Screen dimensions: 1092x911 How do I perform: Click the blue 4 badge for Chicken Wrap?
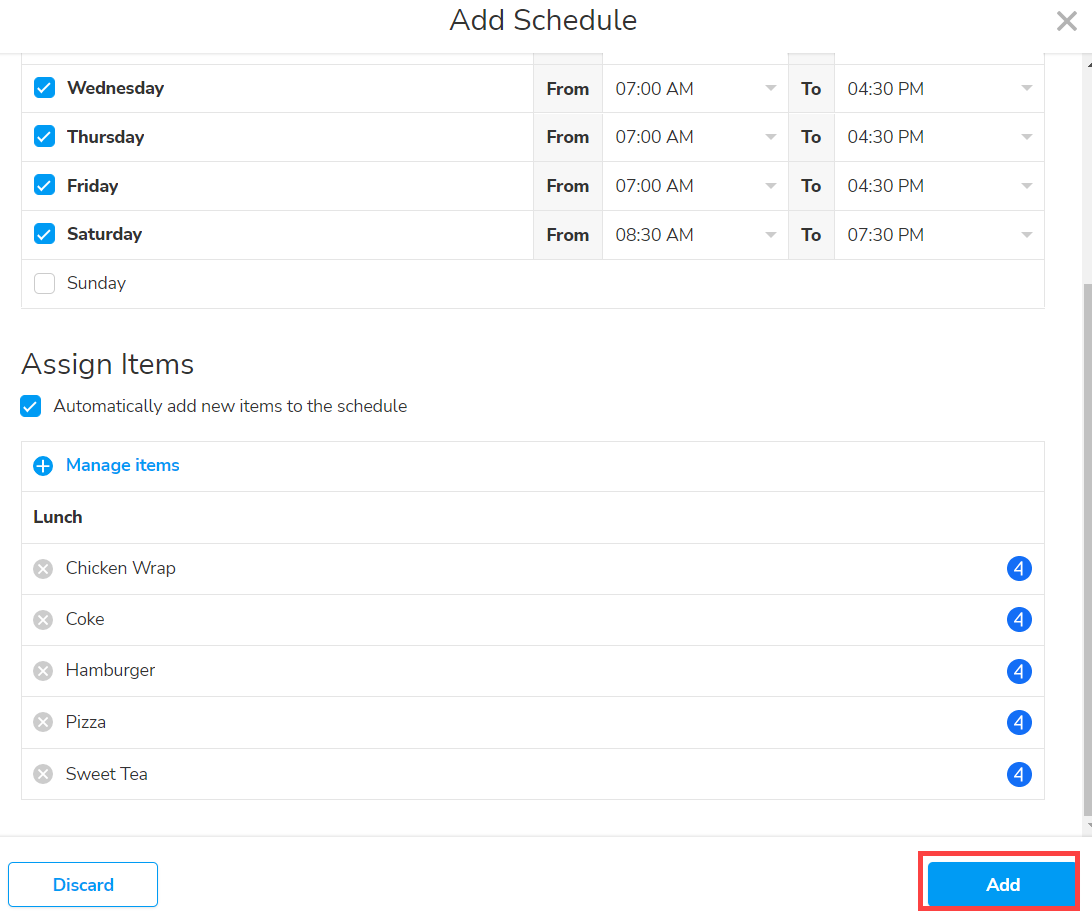coord(1018,569)
